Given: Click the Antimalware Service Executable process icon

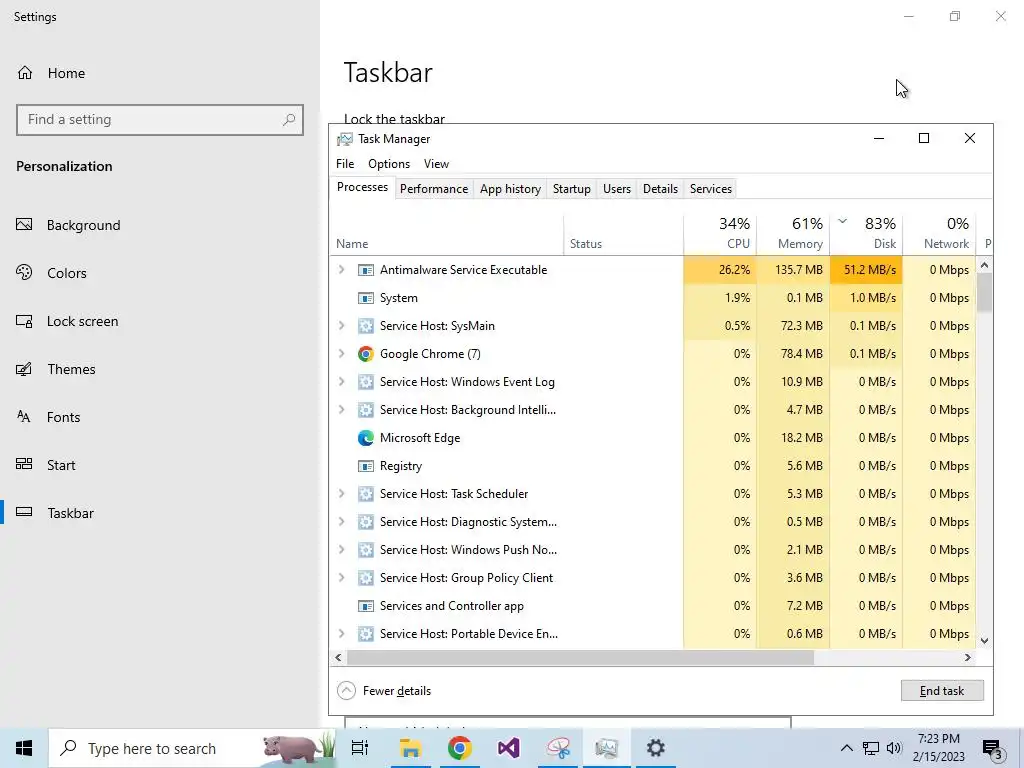Looking at the screenshot, I should (x=366, y=270).
